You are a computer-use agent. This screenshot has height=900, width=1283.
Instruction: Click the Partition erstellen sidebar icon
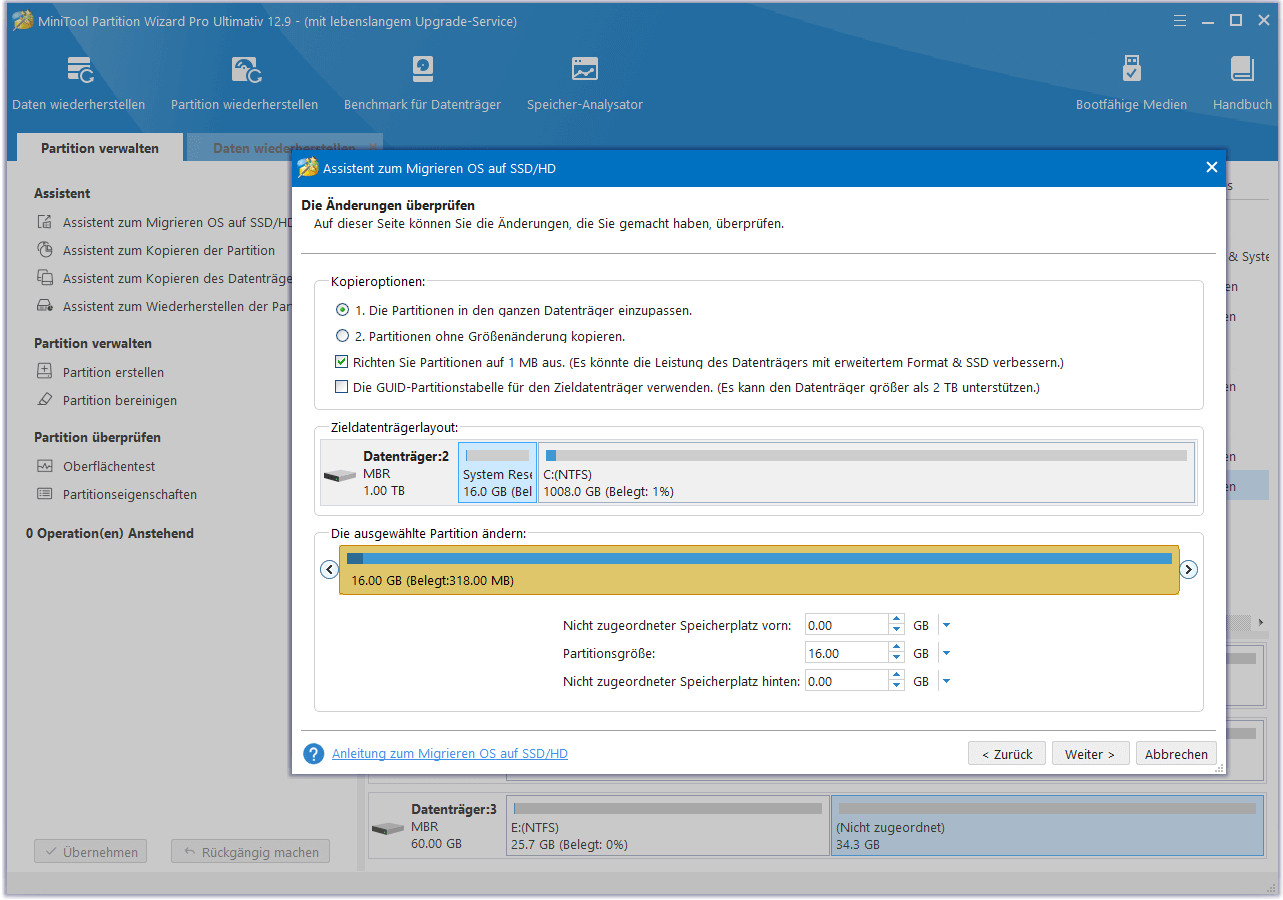(44, 371)
